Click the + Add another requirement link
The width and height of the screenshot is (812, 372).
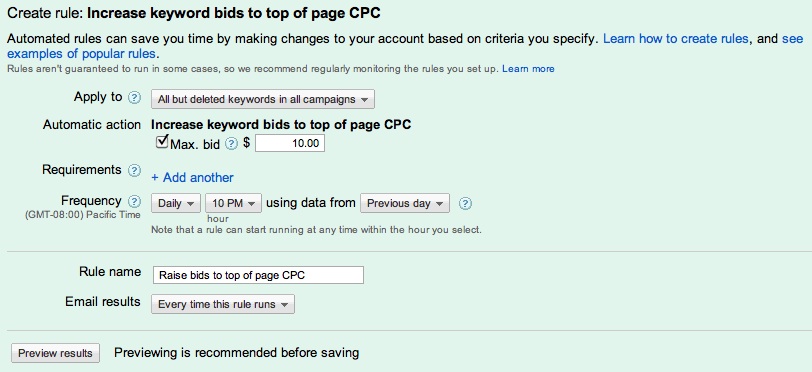pos(192,178)
